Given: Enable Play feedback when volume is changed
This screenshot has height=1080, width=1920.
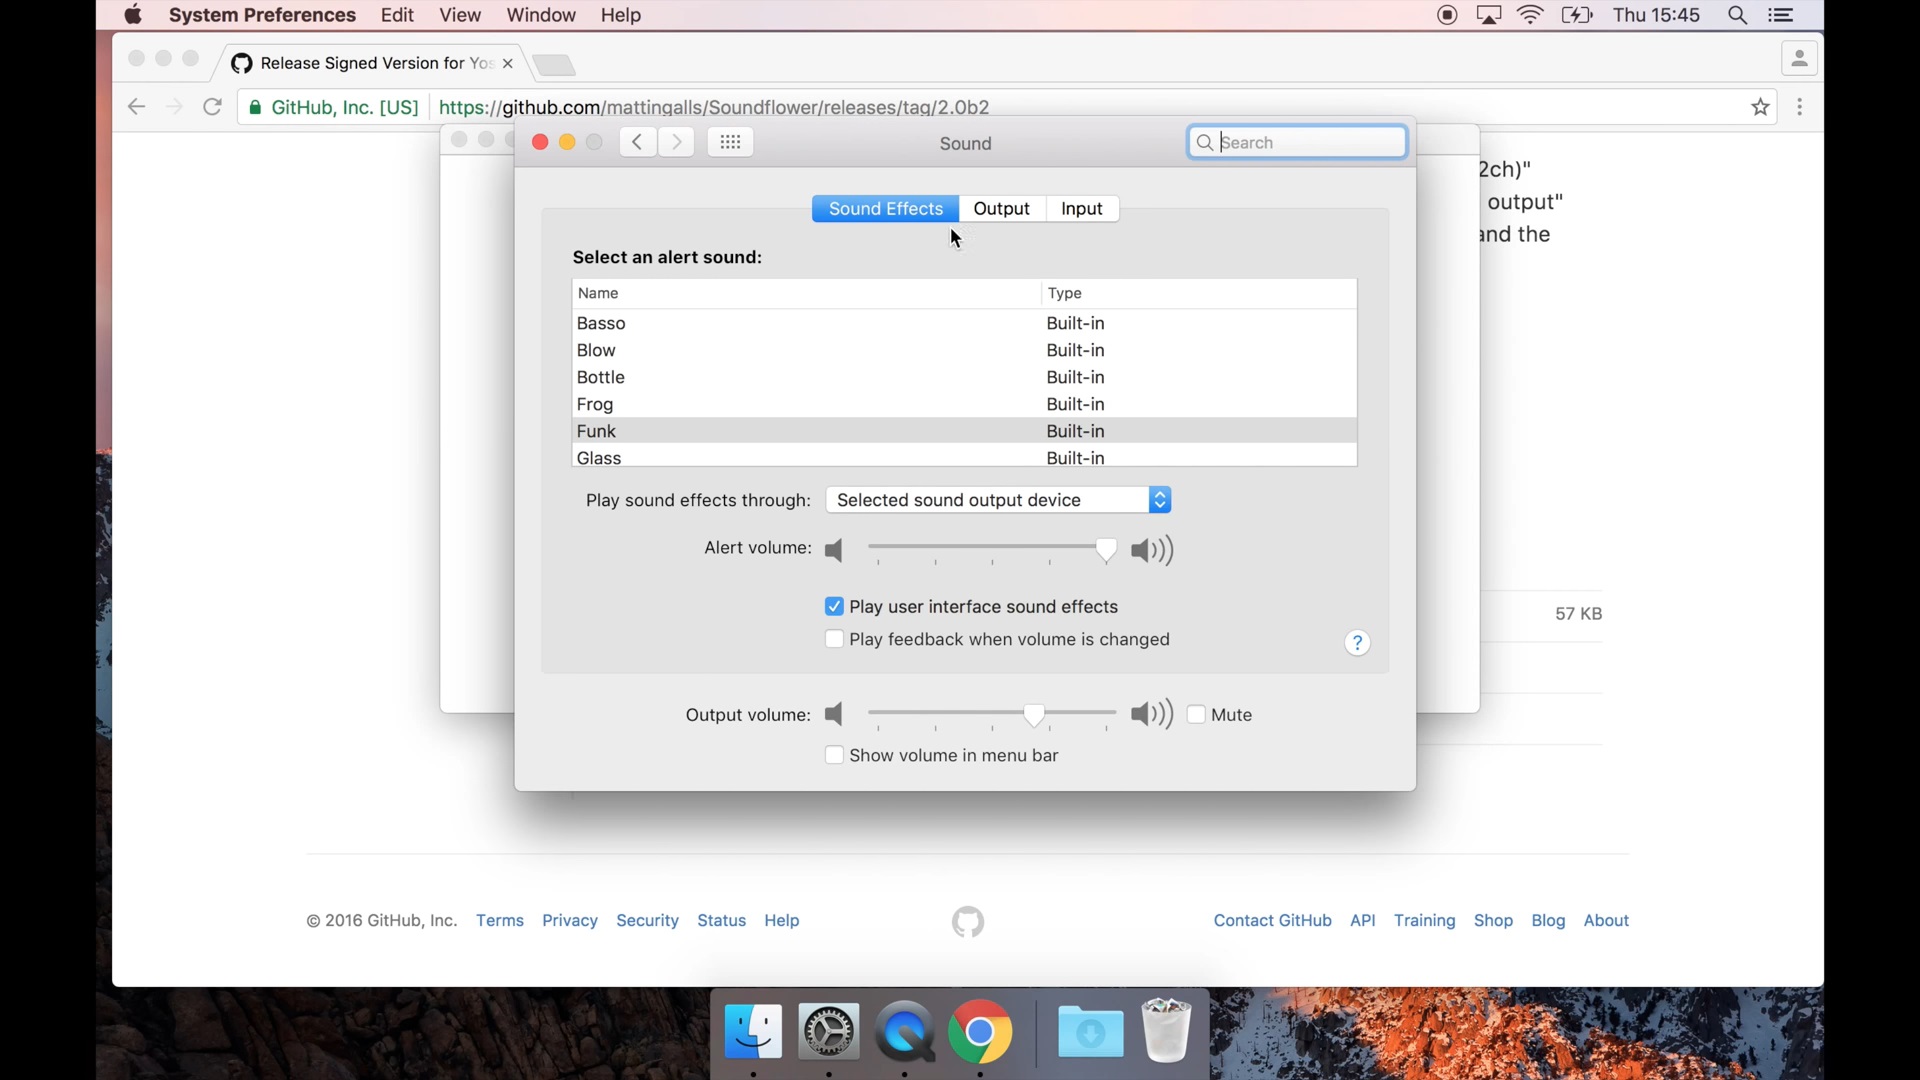Looking at the screenshot, I should [835, 640].
